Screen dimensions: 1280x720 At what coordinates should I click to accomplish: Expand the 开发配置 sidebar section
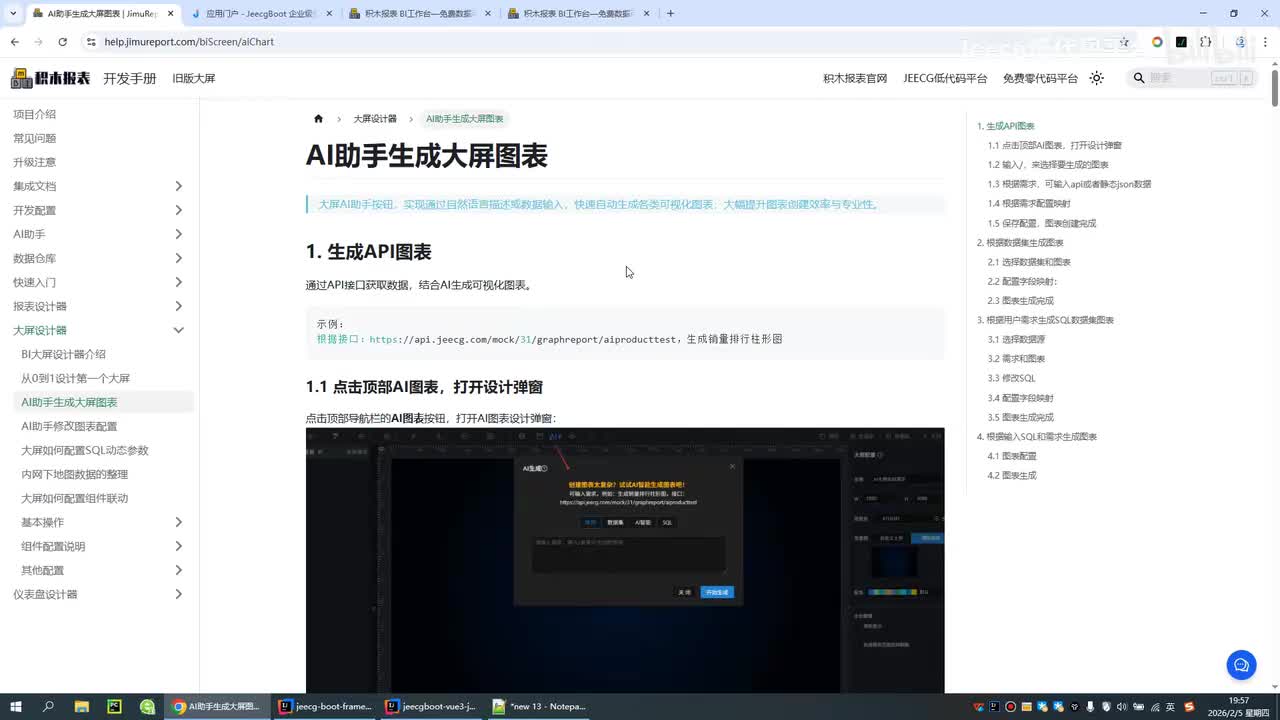pos(179,210)
